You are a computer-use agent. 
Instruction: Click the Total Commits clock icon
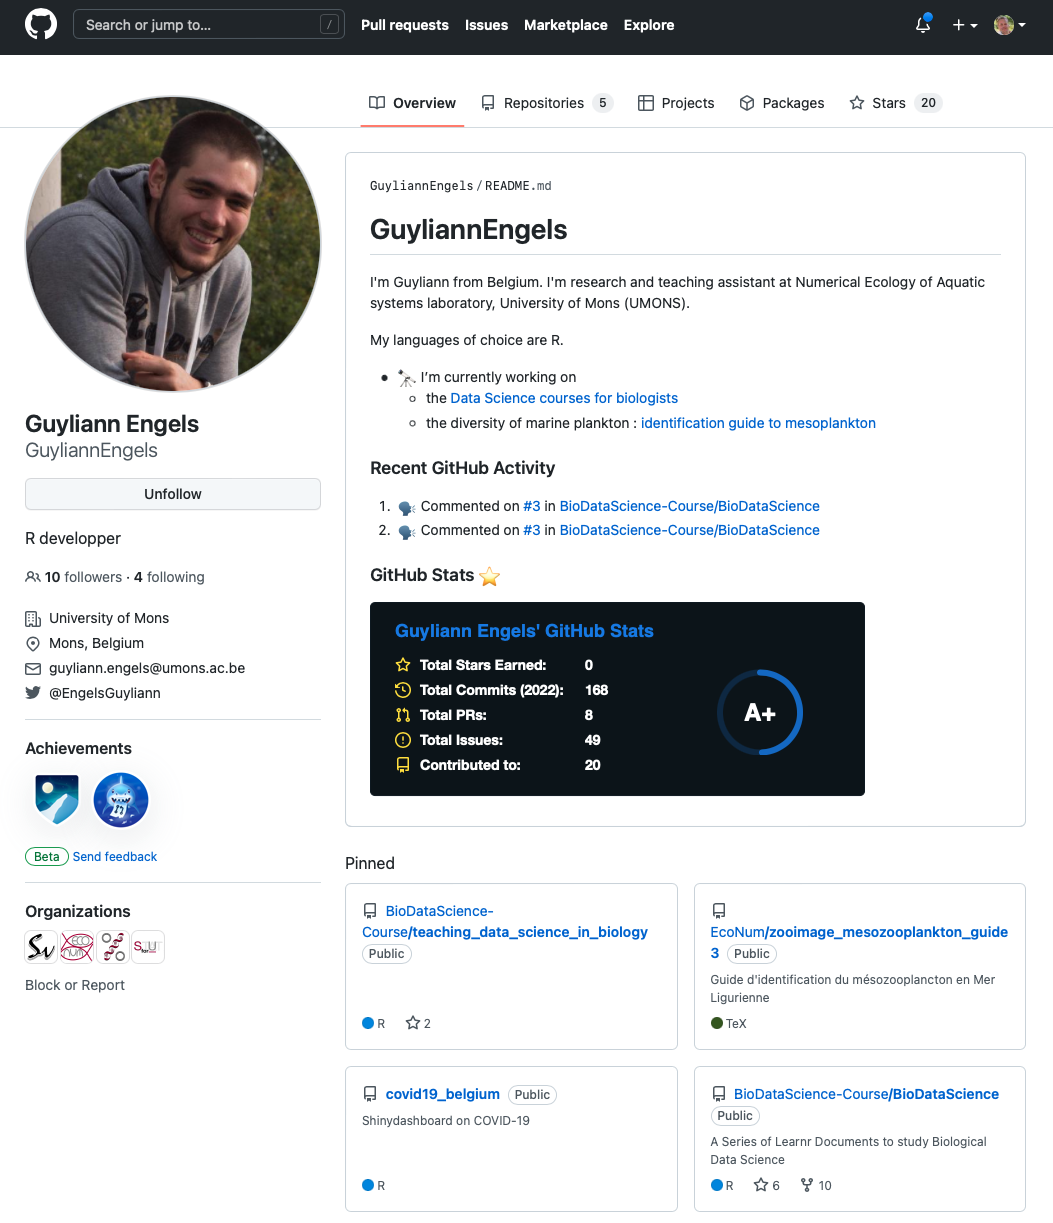403,690
